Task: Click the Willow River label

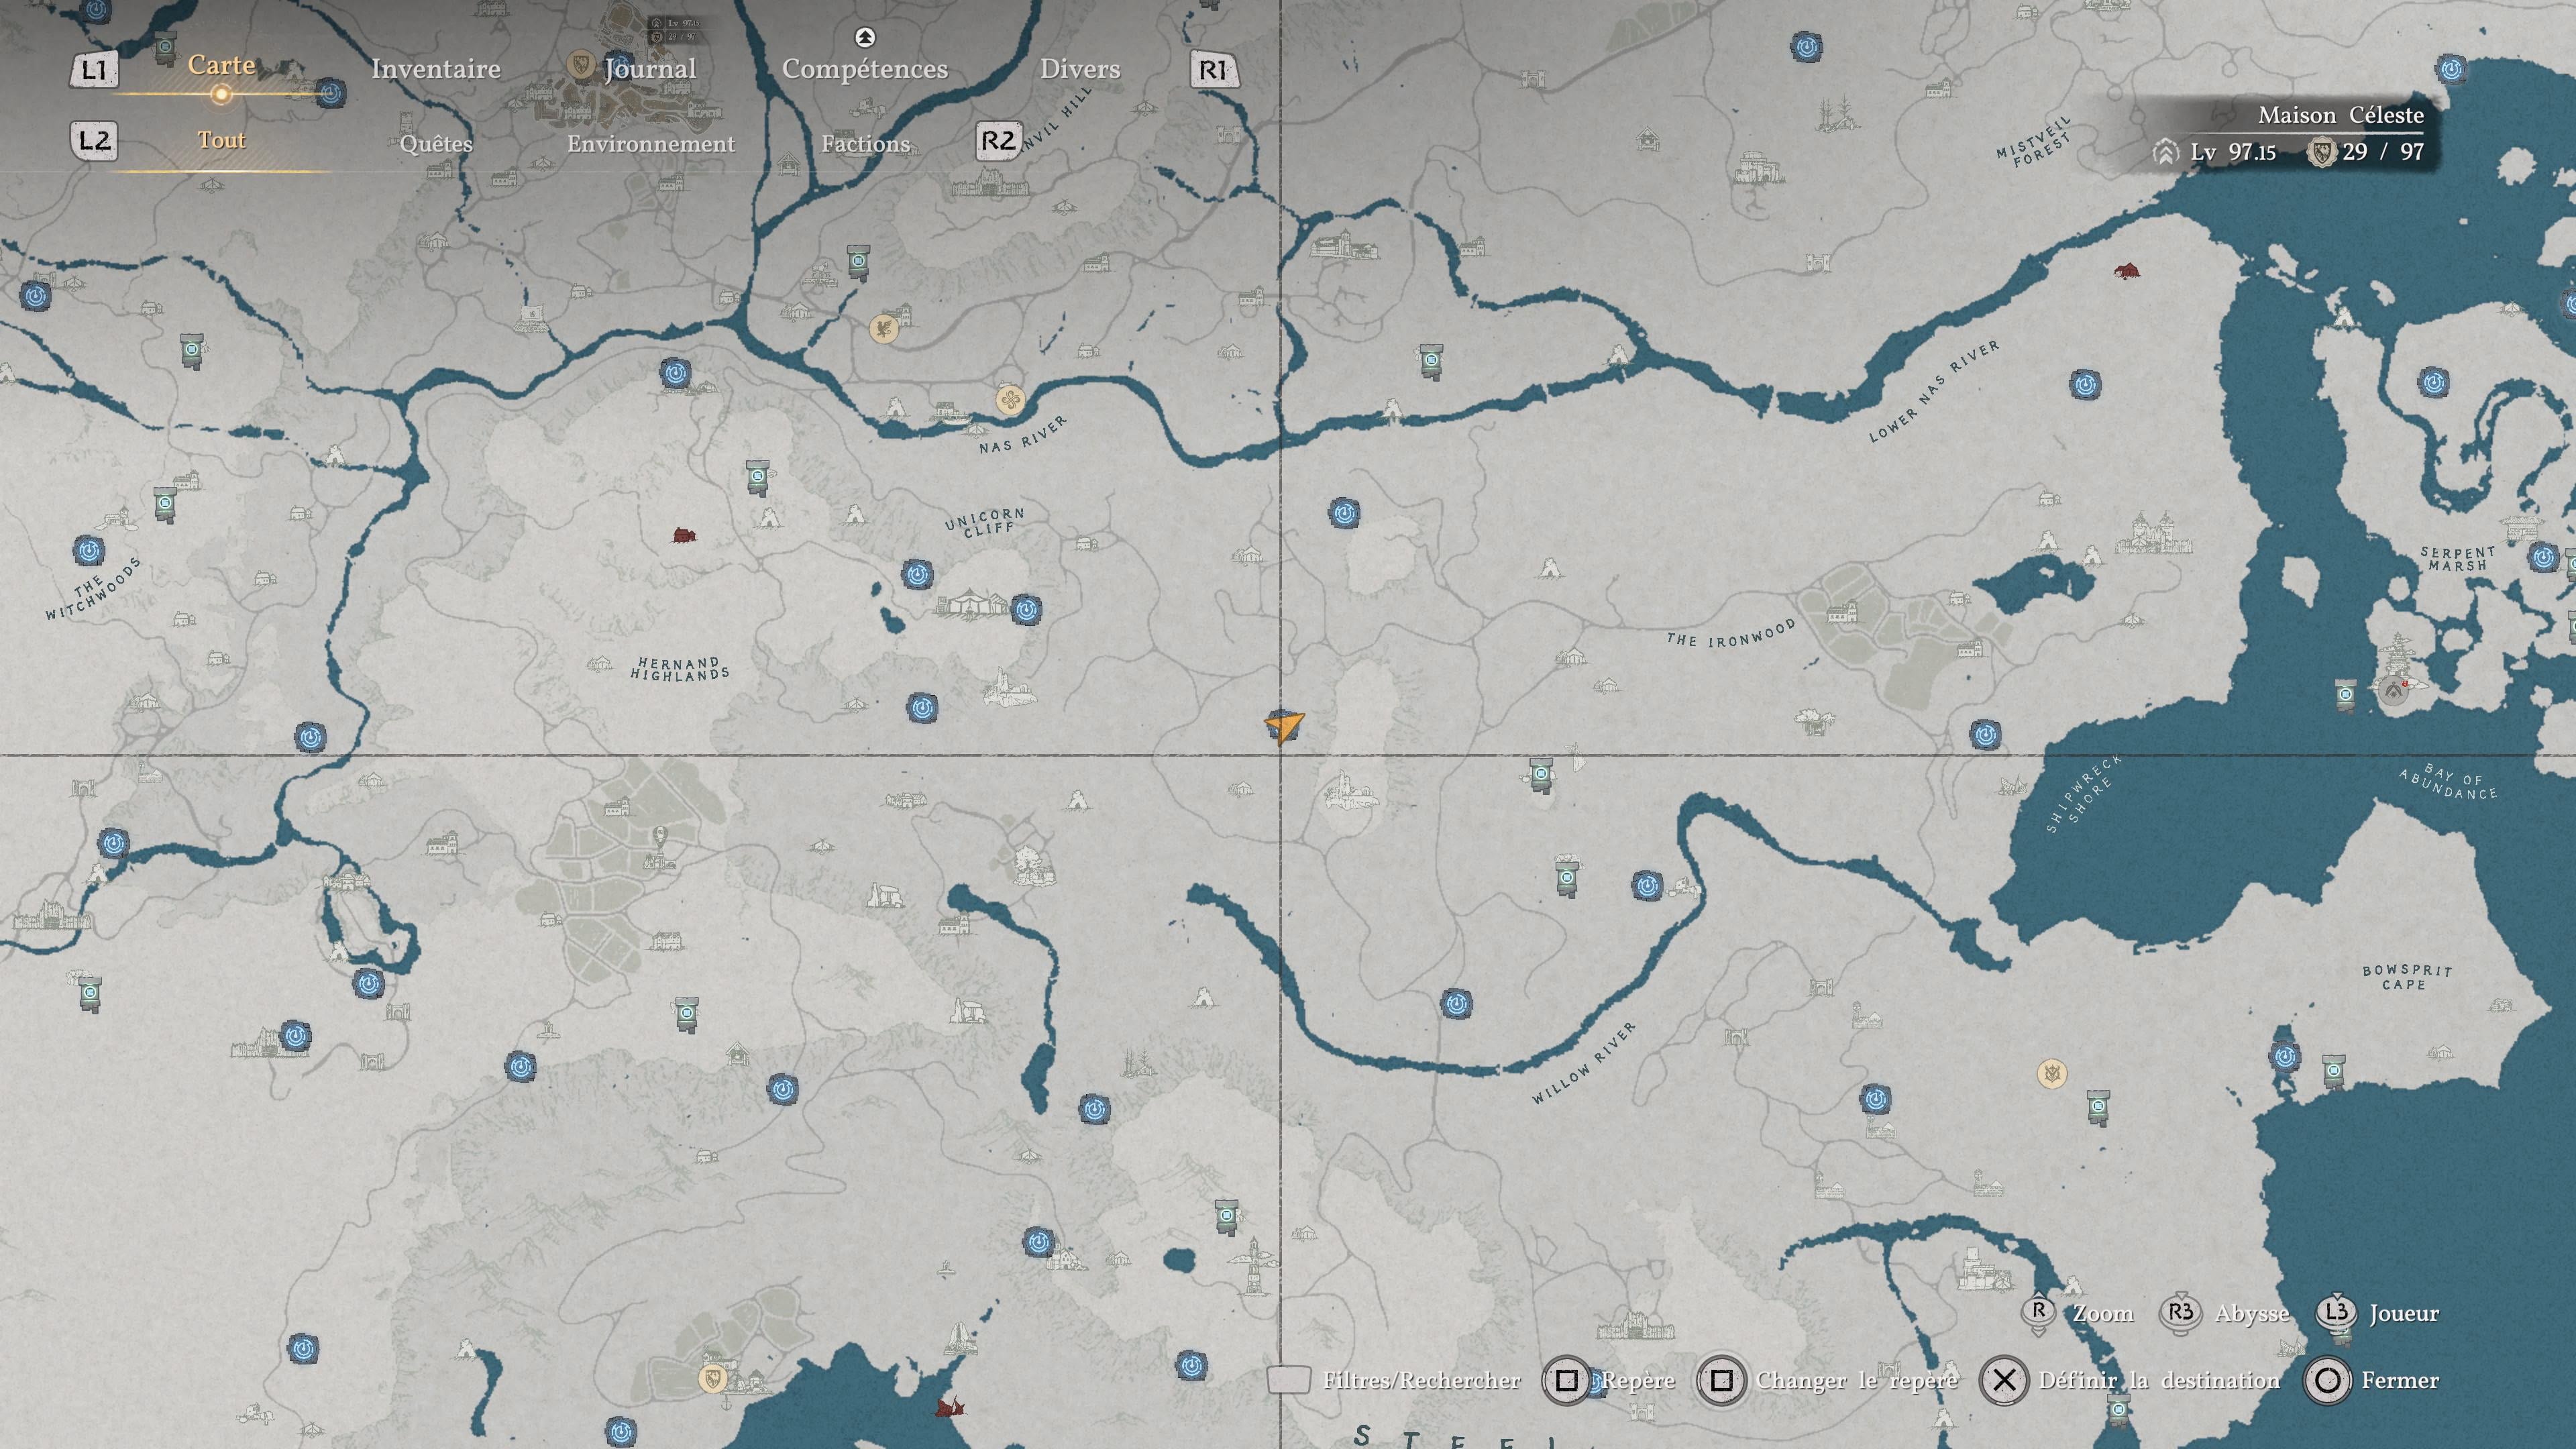Action: tap(1584, 1063)
